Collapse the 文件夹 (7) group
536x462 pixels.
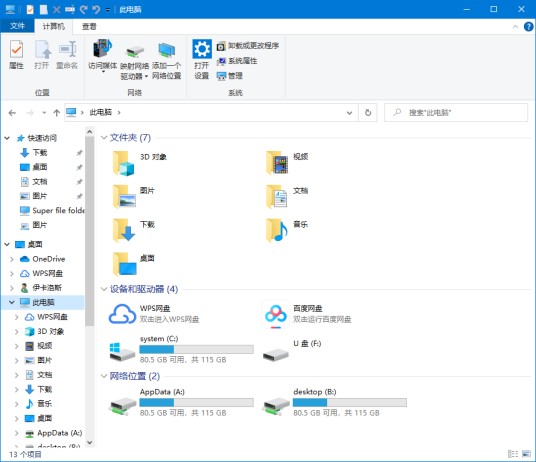tap(104, 137)
